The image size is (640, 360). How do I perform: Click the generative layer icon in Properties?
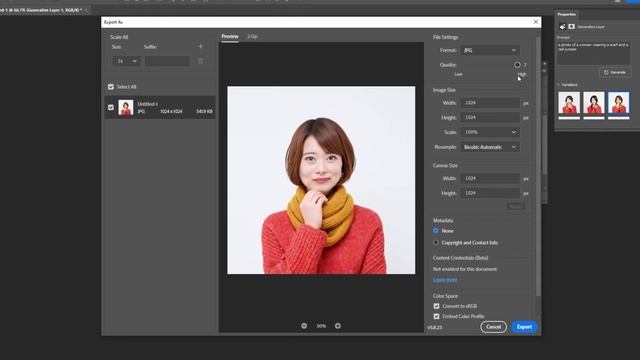tap(562, 27)
